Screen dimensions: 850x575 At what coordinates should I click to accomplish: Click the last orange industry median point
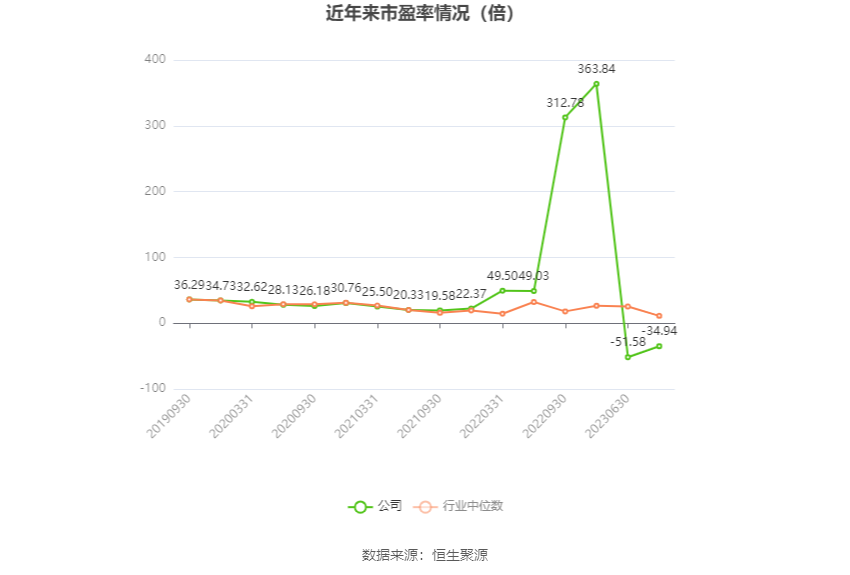tap(659, 316)
